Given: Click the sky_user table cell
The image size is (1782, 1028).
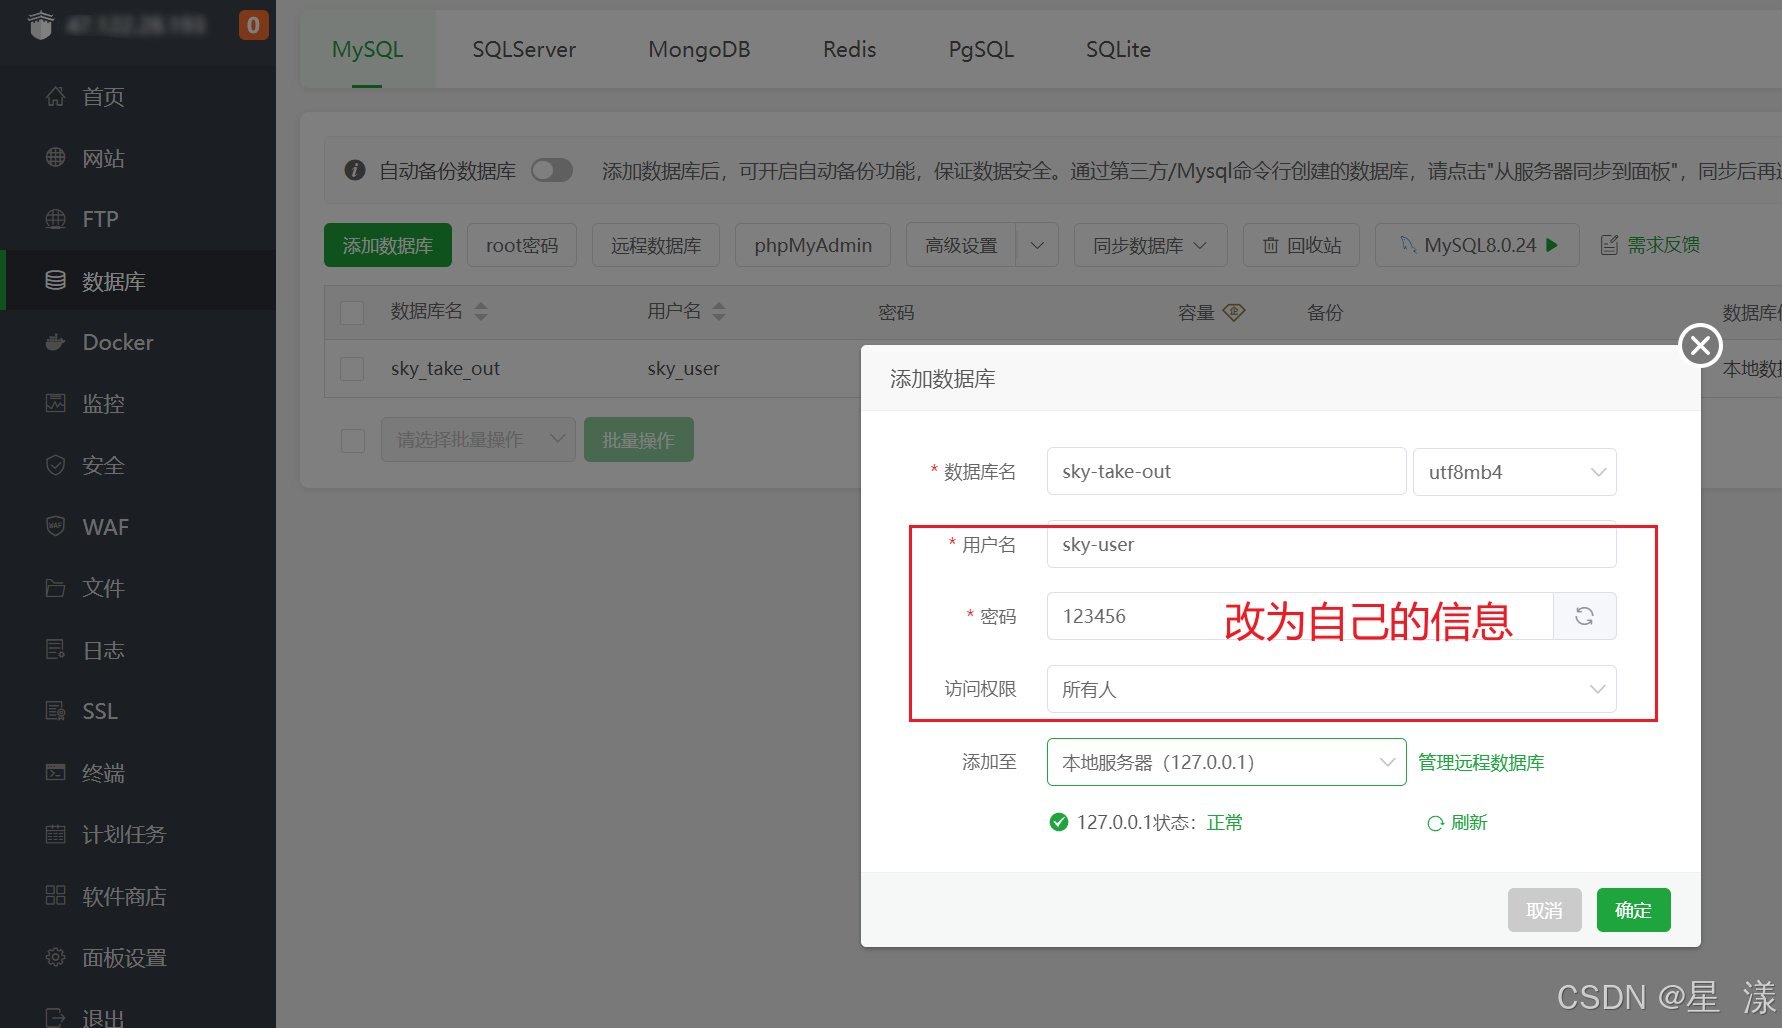Looking at the screenshot, I should [683, 368].
